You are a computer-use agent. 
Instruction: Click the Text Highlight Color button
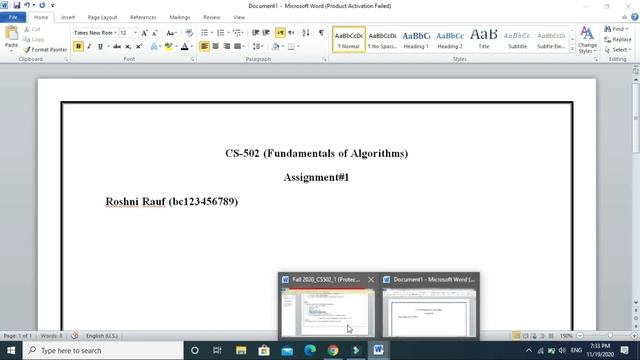coord(168,46)
